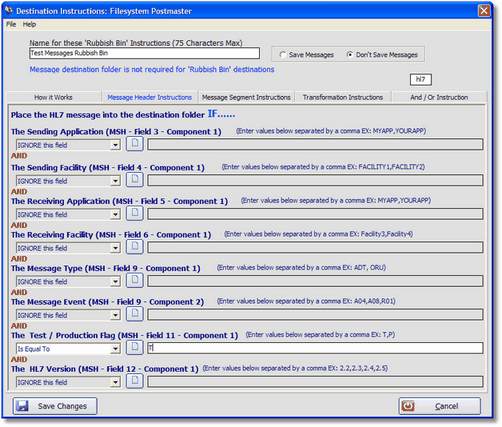Click the Cancel button
The width and height of the screenshot is (502, 427).
coord(440,406)
